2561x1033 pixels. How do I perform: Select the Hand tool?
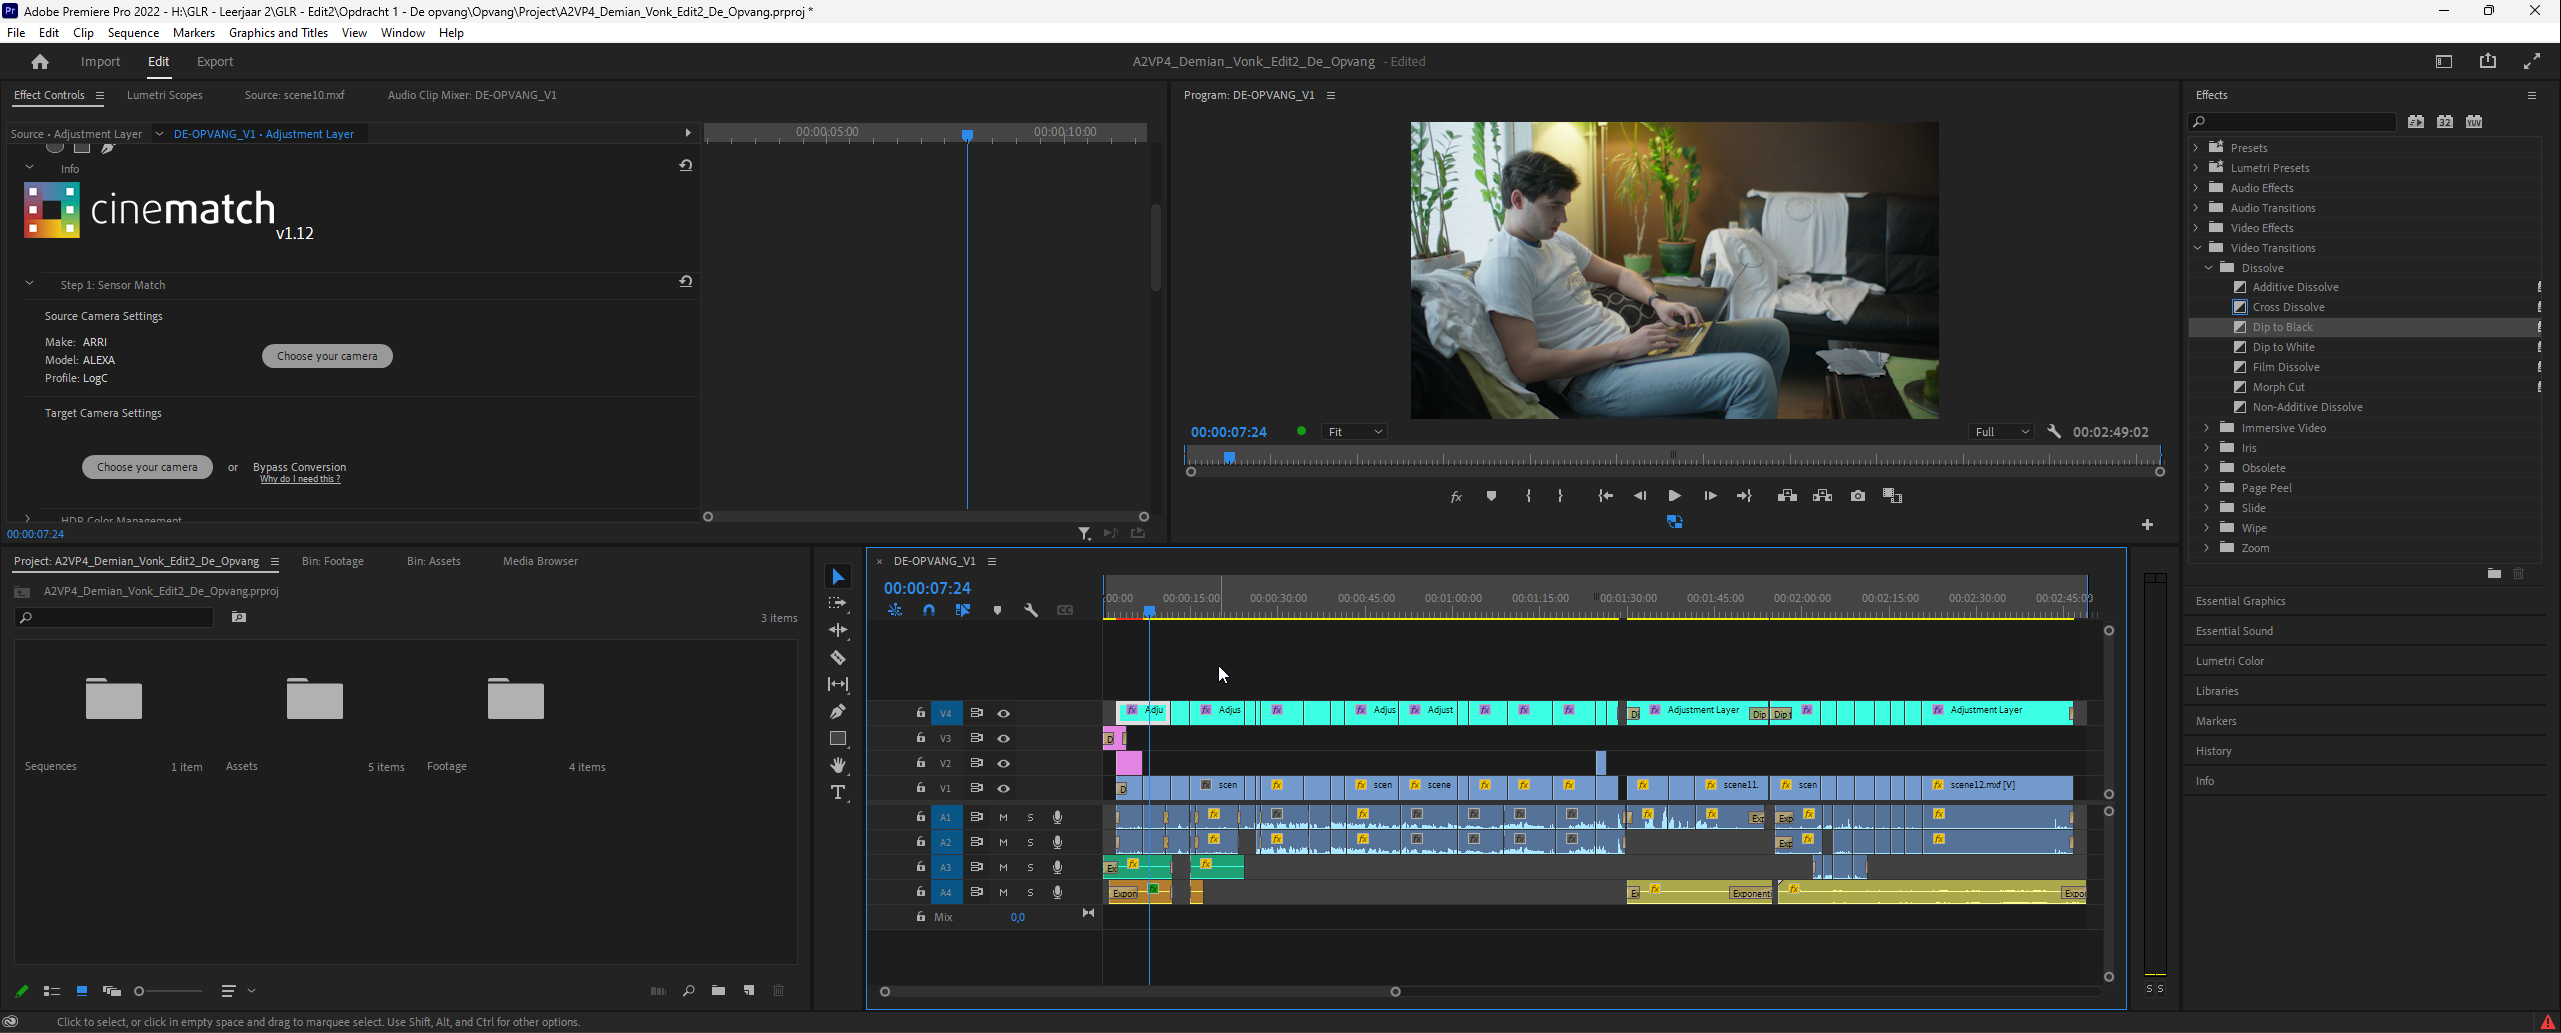tap(838, 765)
